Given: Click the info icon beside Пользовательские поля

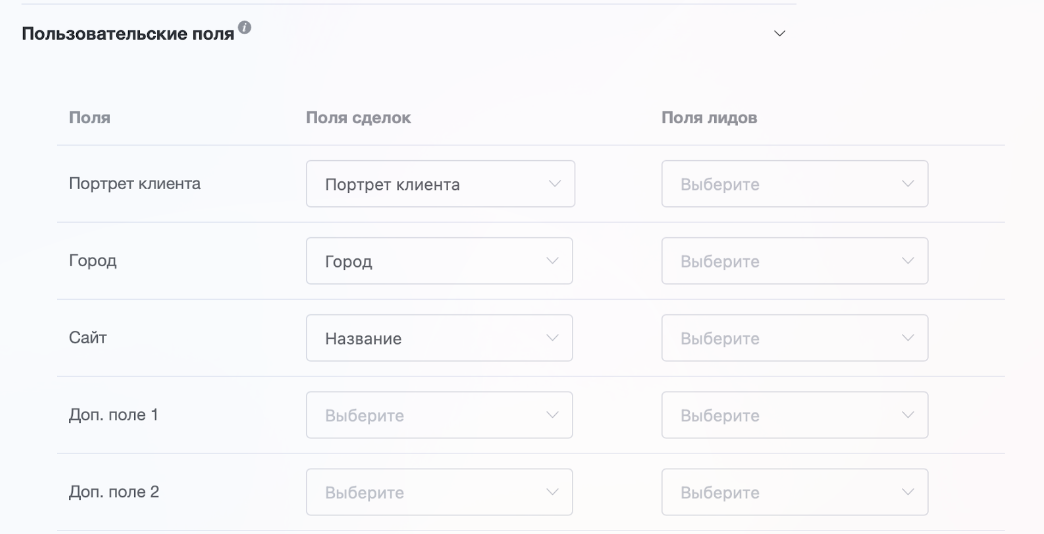Looking at the screenshot, I should [245, 27].
